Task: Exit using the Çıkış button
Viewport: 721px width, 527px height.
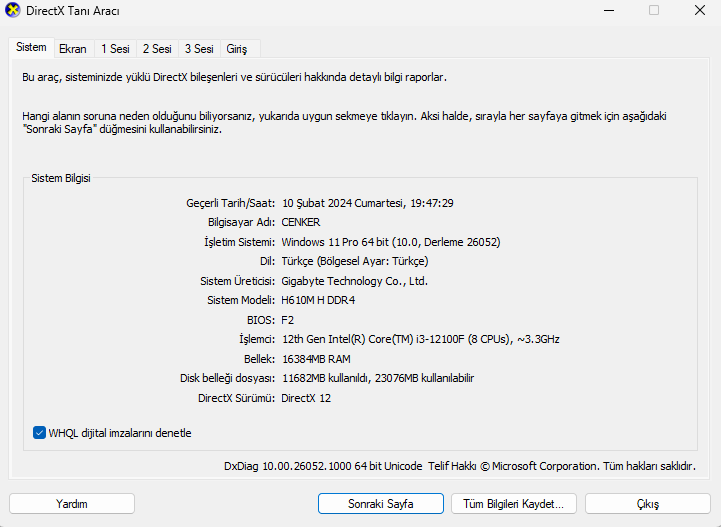Action: tap(647, 504)
